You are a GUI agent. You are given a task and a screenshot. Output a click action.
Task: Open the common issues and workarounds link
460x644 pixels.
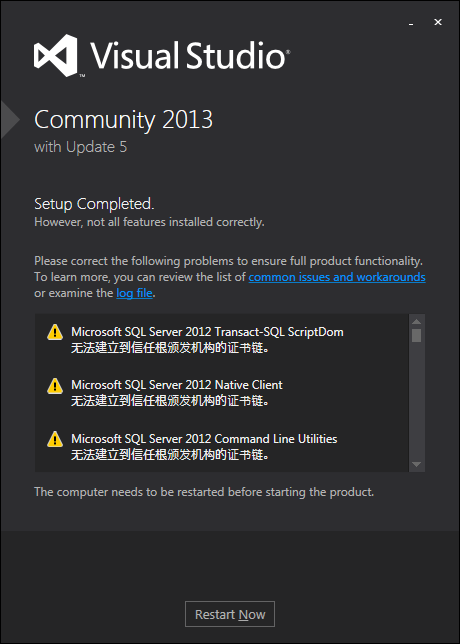pyautogui.click(x=337, y=277)
